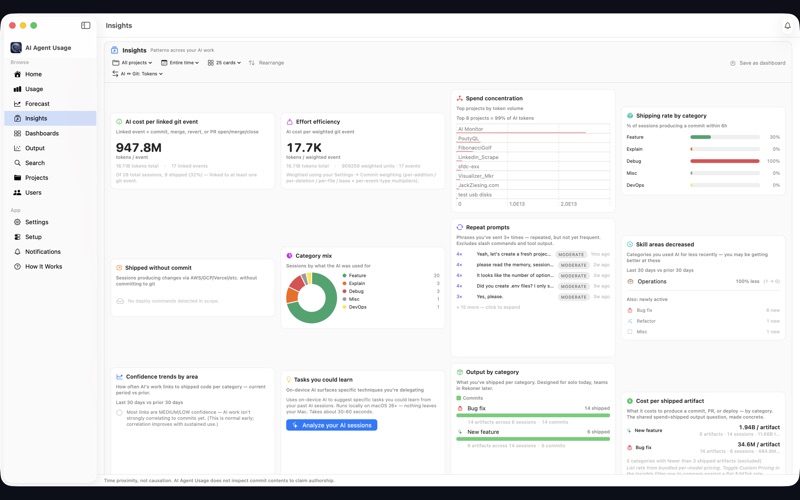Click the AI Monitor row in Spend concentration
800x500 pixels.
(533, 129)
